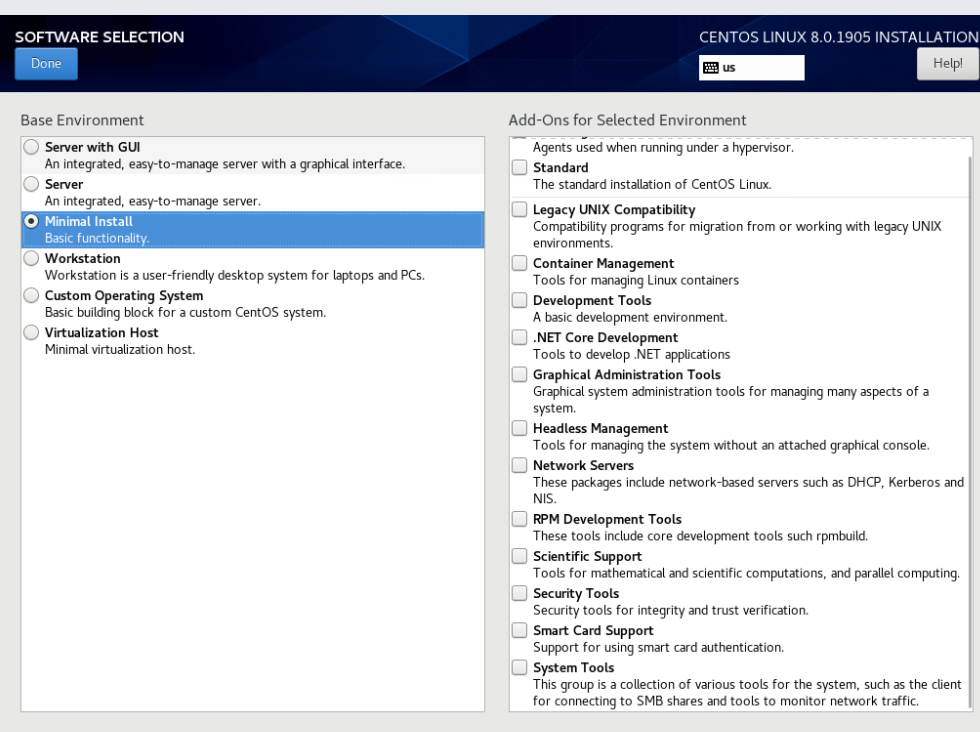Click 'Basic building block for a custom CentOS system.'
Viewport: 980px width, 732px height.
pyautogui.click(x=185, y=313)
